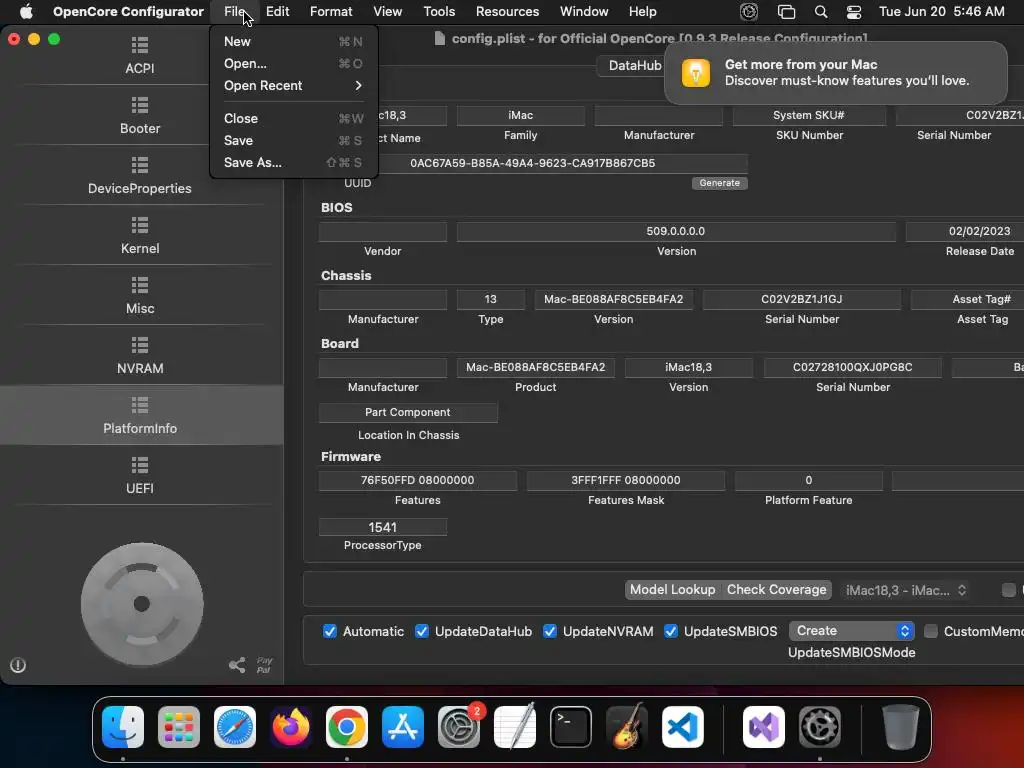Choose Open... from the File menu

(x=293, y=63)
